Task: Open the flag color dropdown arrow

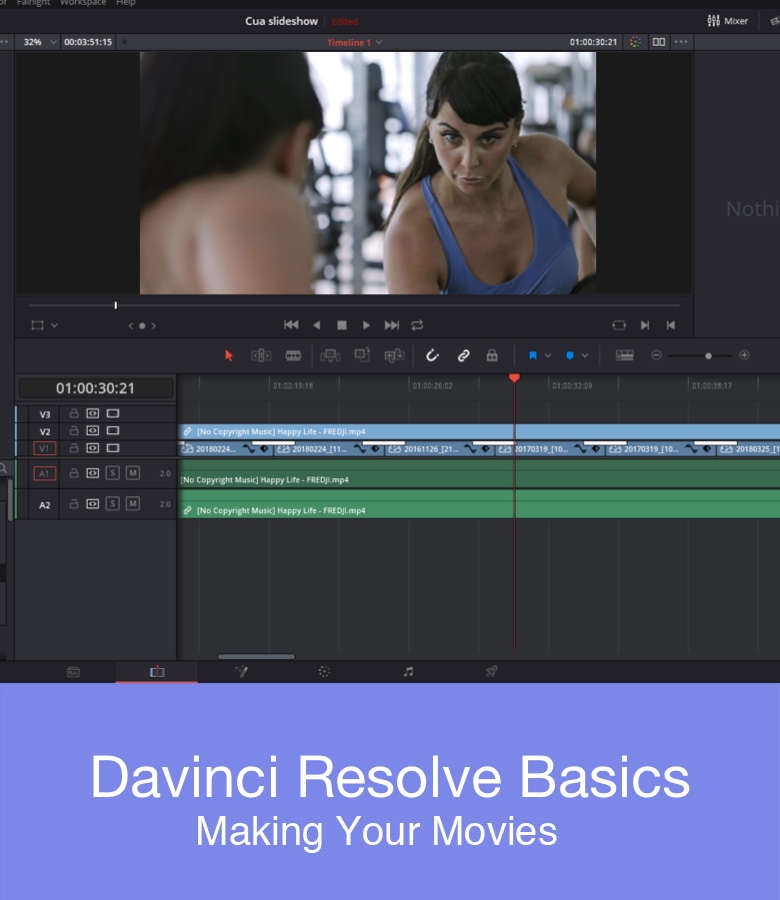Action: point(548,356)
